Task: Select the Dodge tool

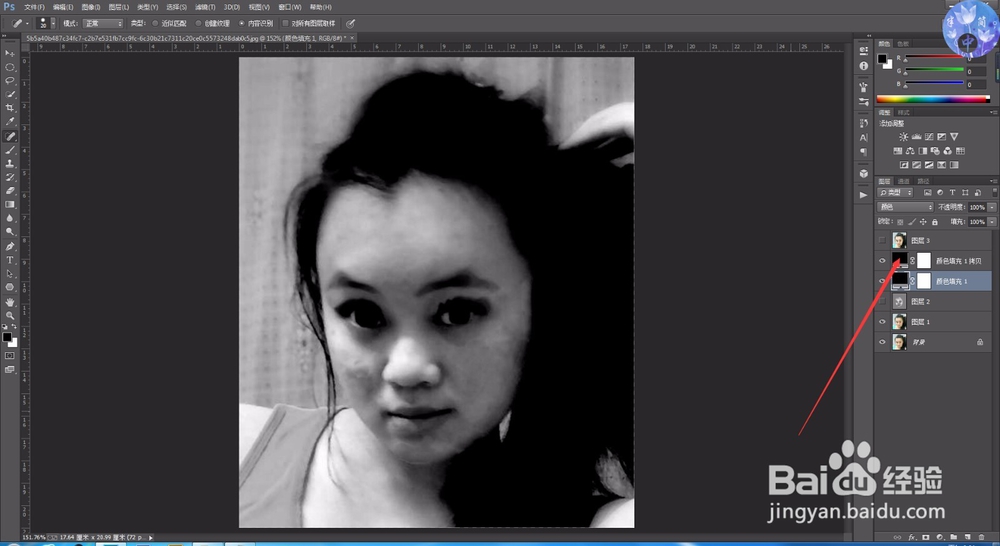Action: 10,232
